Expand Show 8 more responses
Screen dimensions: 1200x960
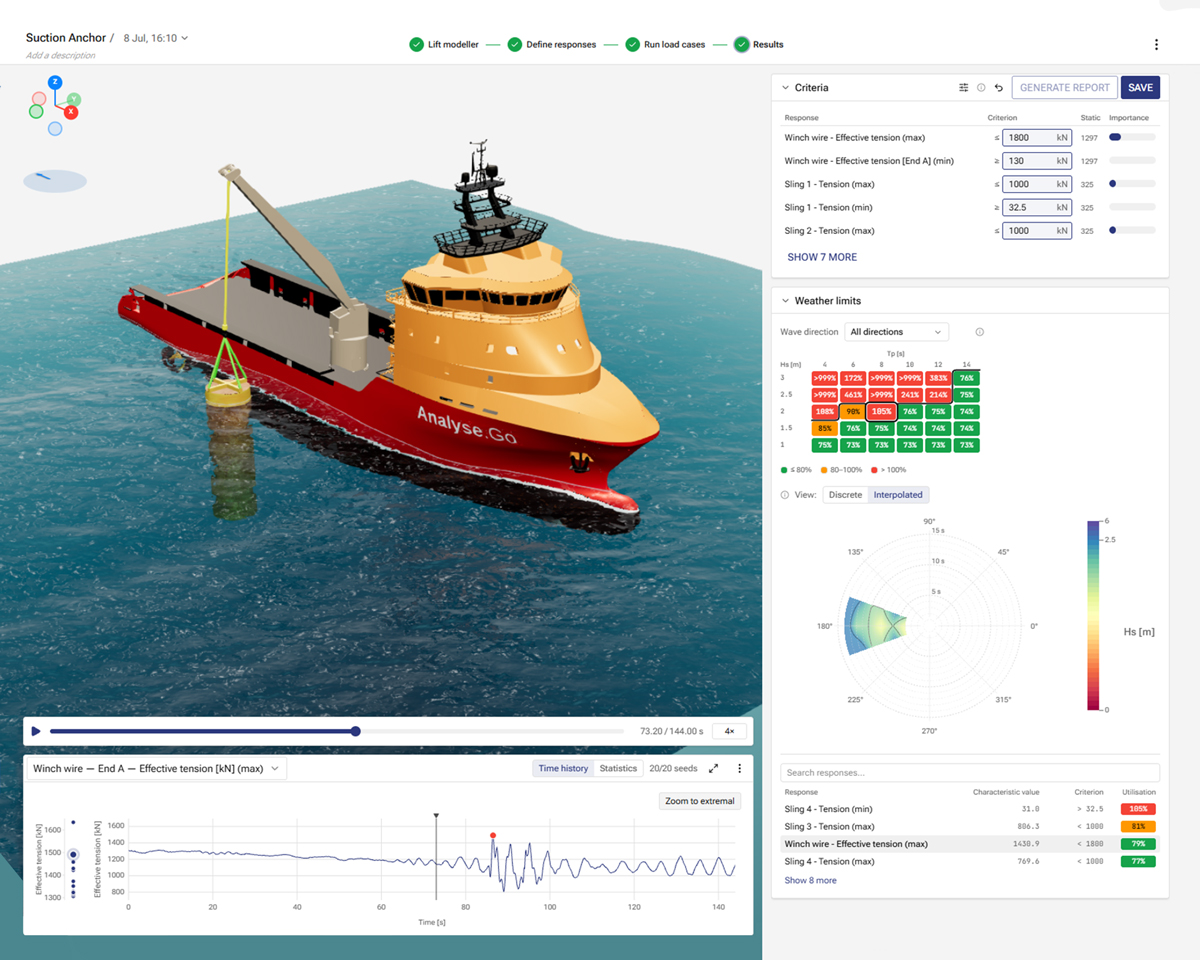810,880
